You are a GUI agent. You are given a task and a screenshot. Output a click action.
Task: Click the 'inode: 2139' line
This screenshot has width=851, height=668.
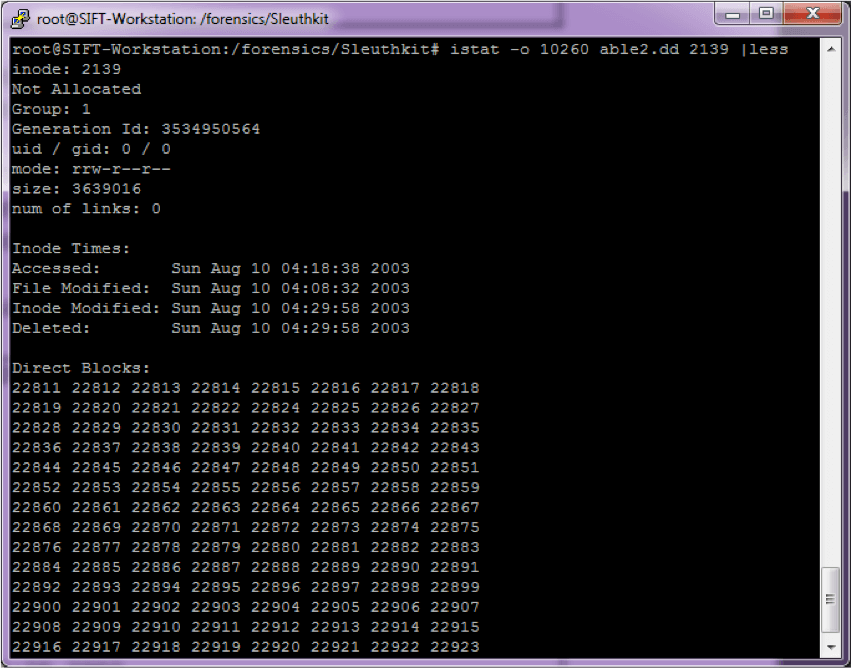click(66, 69)
